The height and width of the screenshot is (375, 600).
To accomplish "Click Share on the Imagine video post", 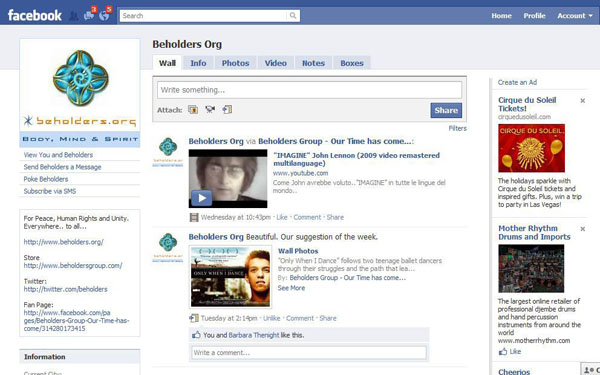I will [x=335, y=217].
